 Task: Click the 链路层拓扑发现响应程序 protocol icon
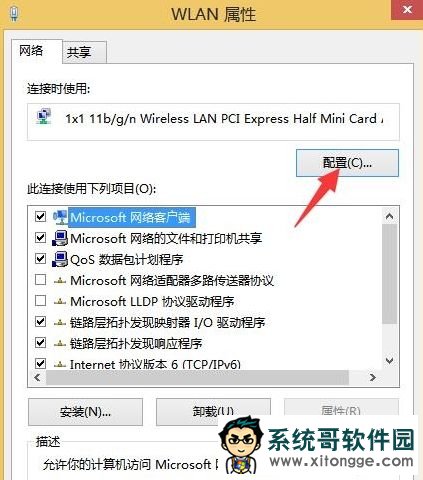[60, 343]
